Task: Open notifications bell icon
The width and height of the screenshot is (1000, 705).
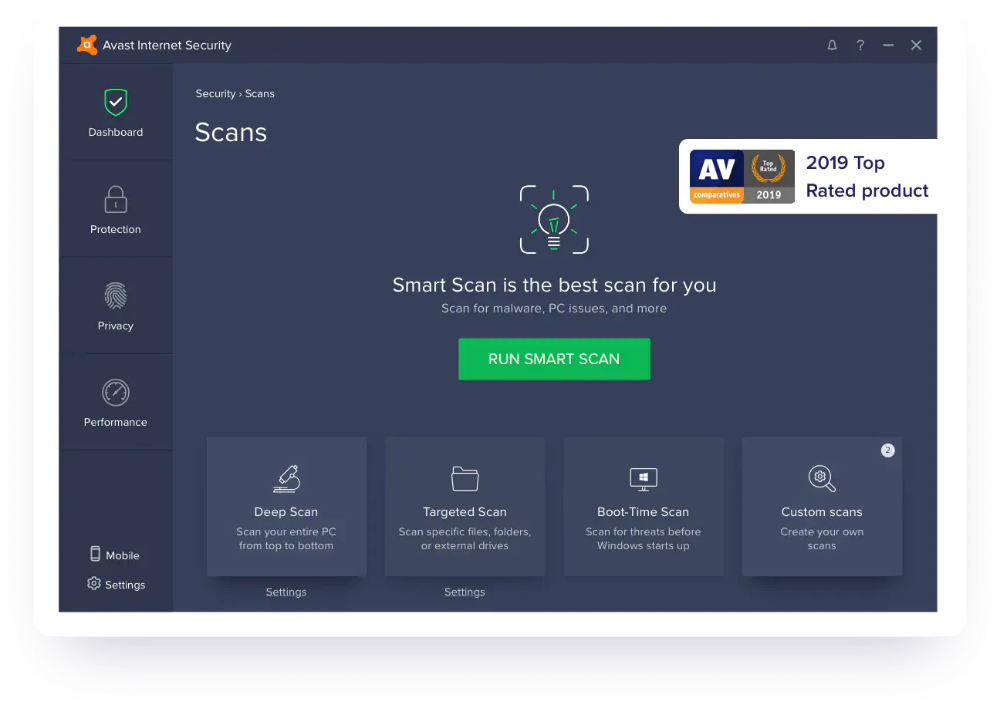Action: pyautogui.click(x=832, y=45)
